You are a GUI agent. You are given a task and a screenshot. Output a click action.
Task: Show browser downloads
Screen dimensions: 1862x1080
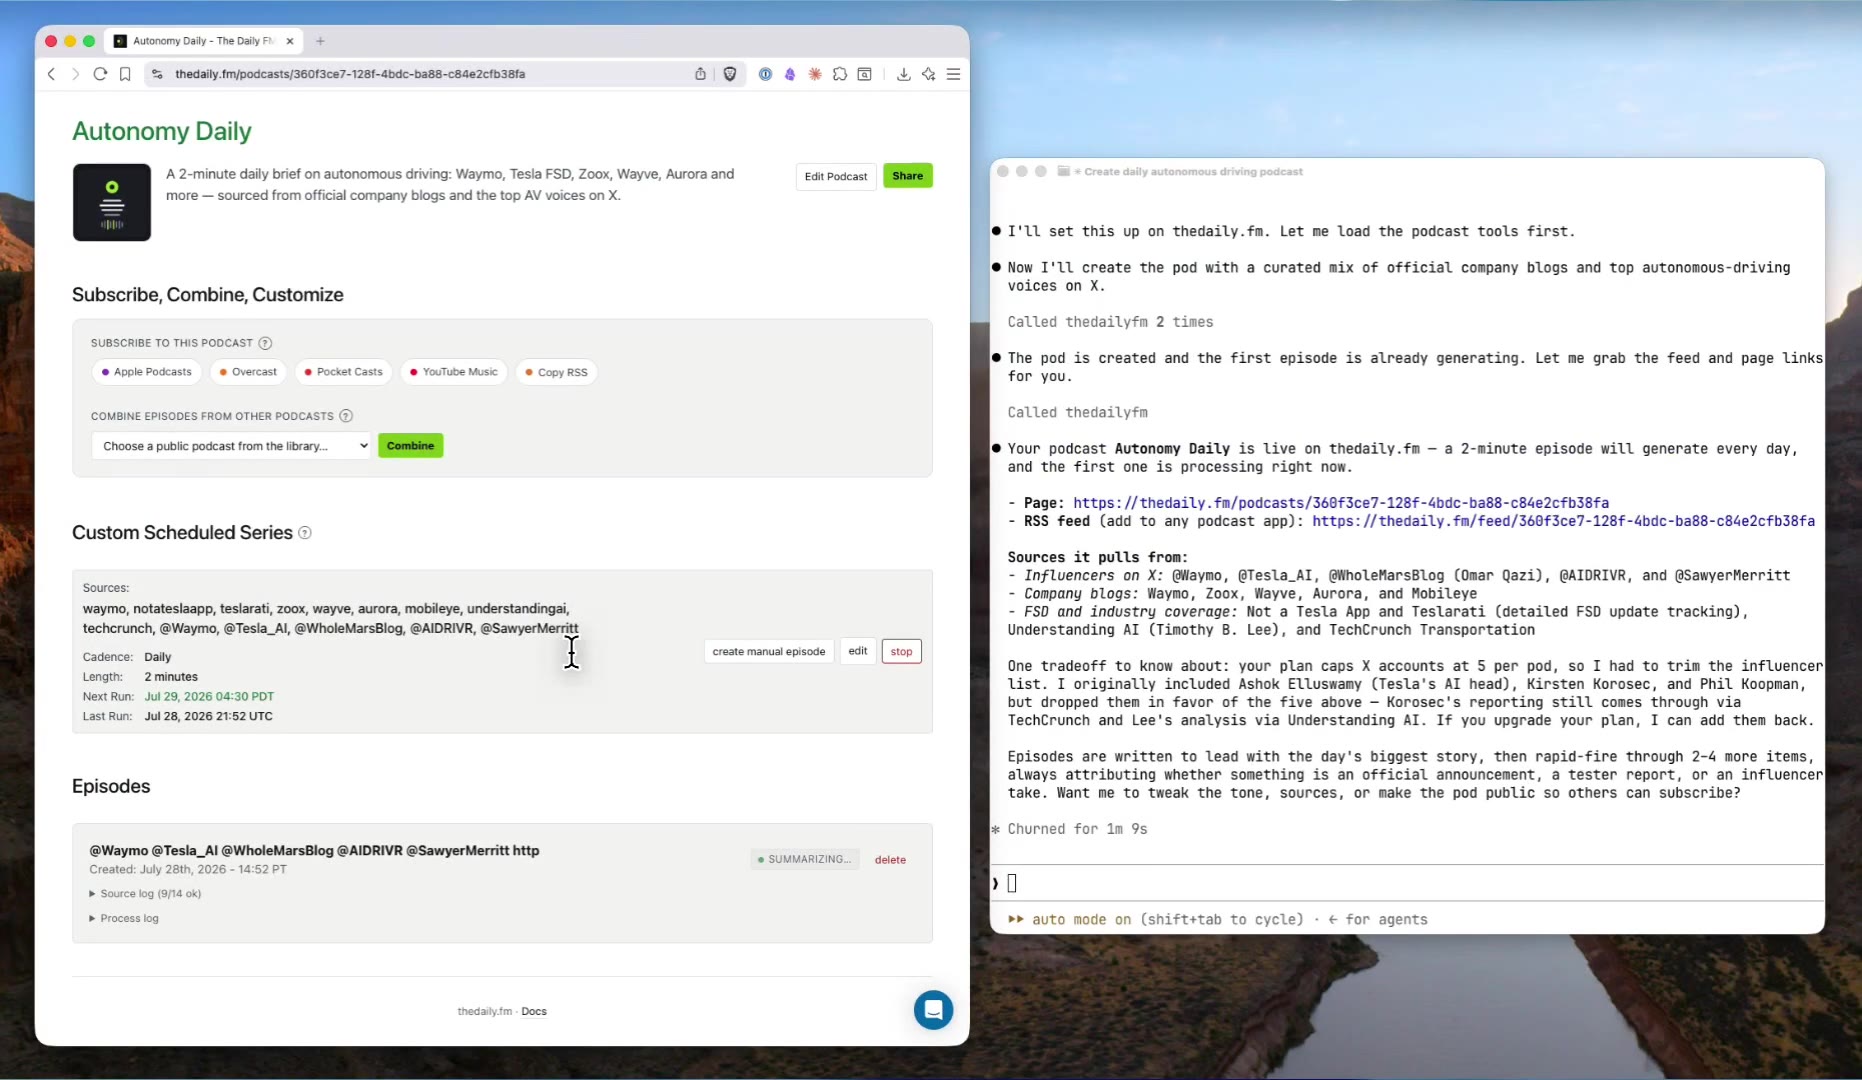[x=903, y=74]
